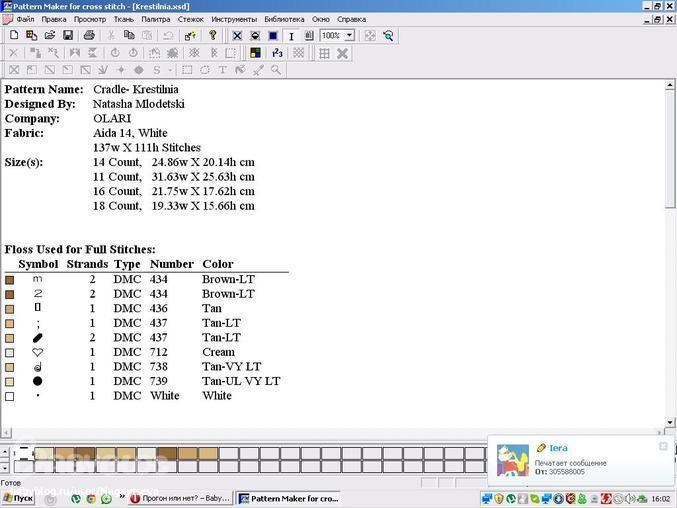The width and height of the screenshot is (677, 508).
Task: Toggle the grid display toolbar button
Action: click(x=324, y=53)
